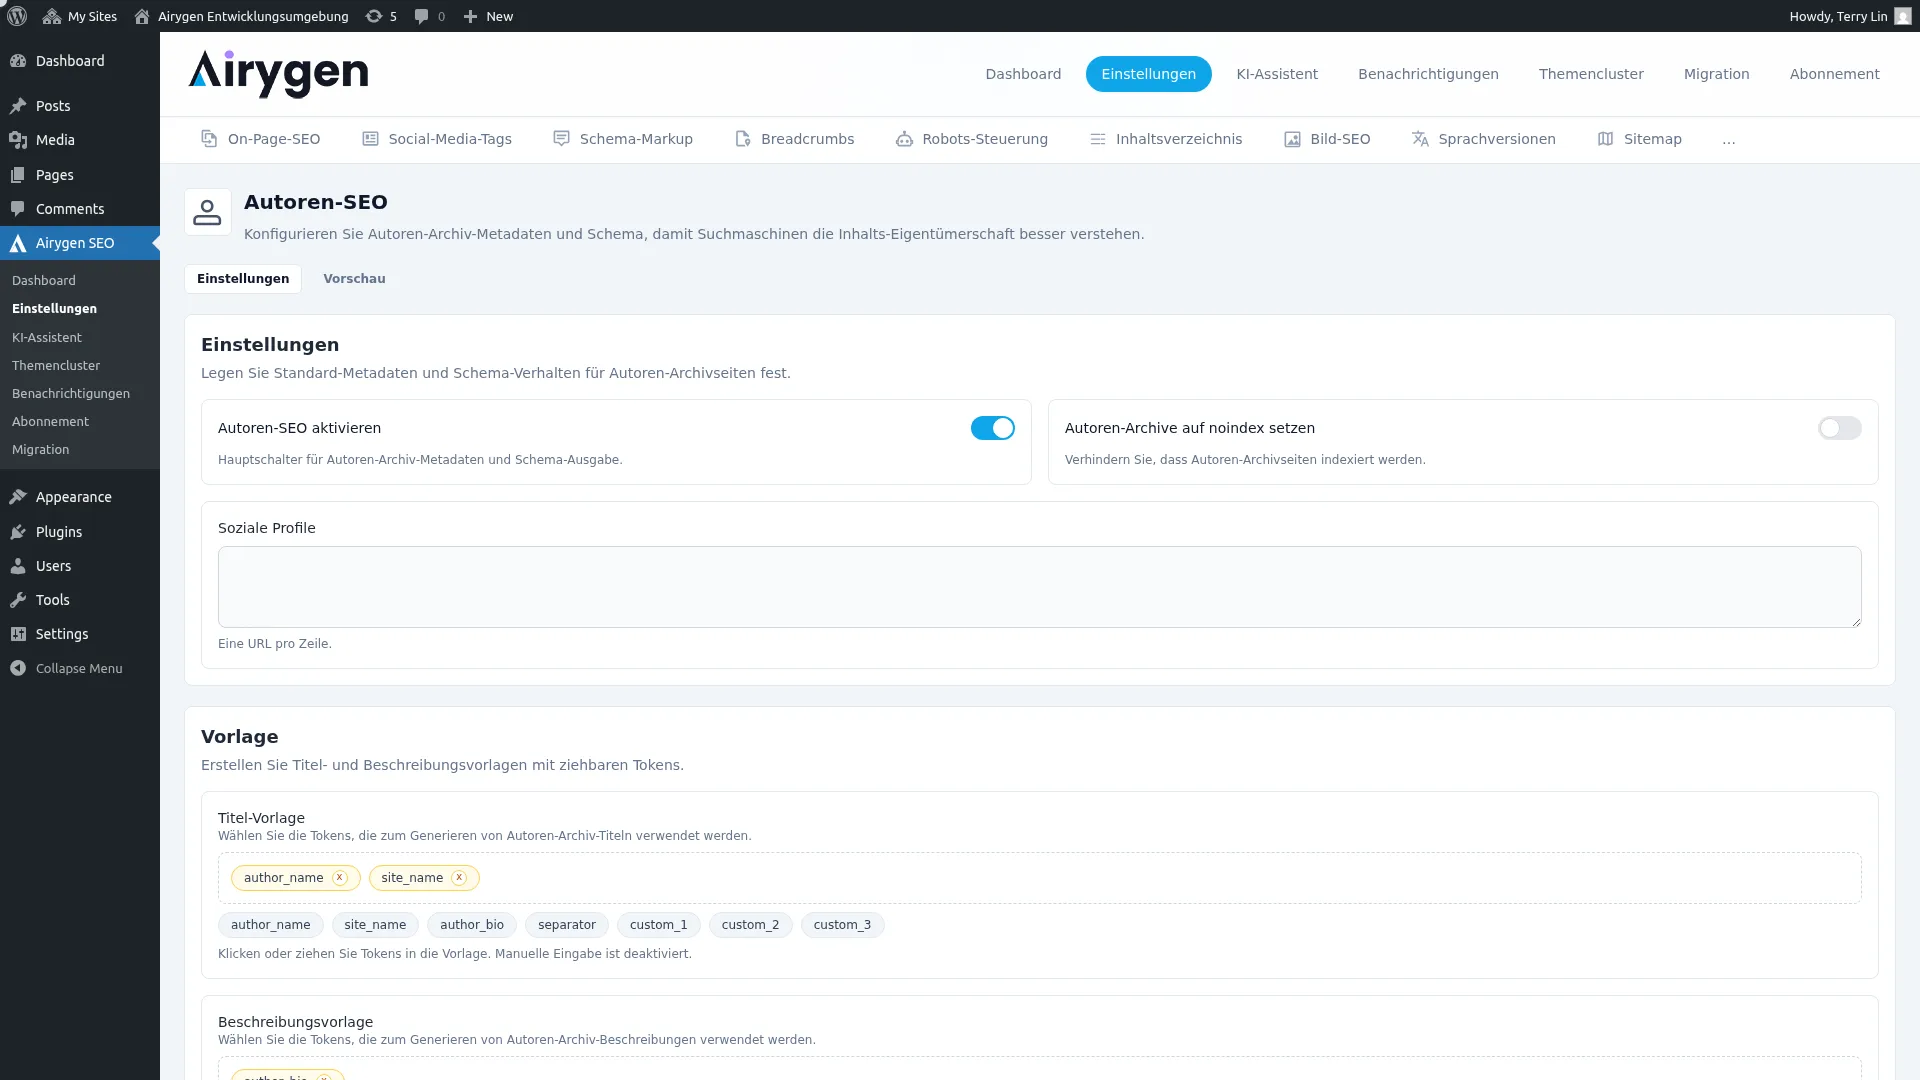The height and width of the screenshot is (1080, 1920).
Task: Select the Einstellungen top navigation pill
Action: coord(1148,74)
